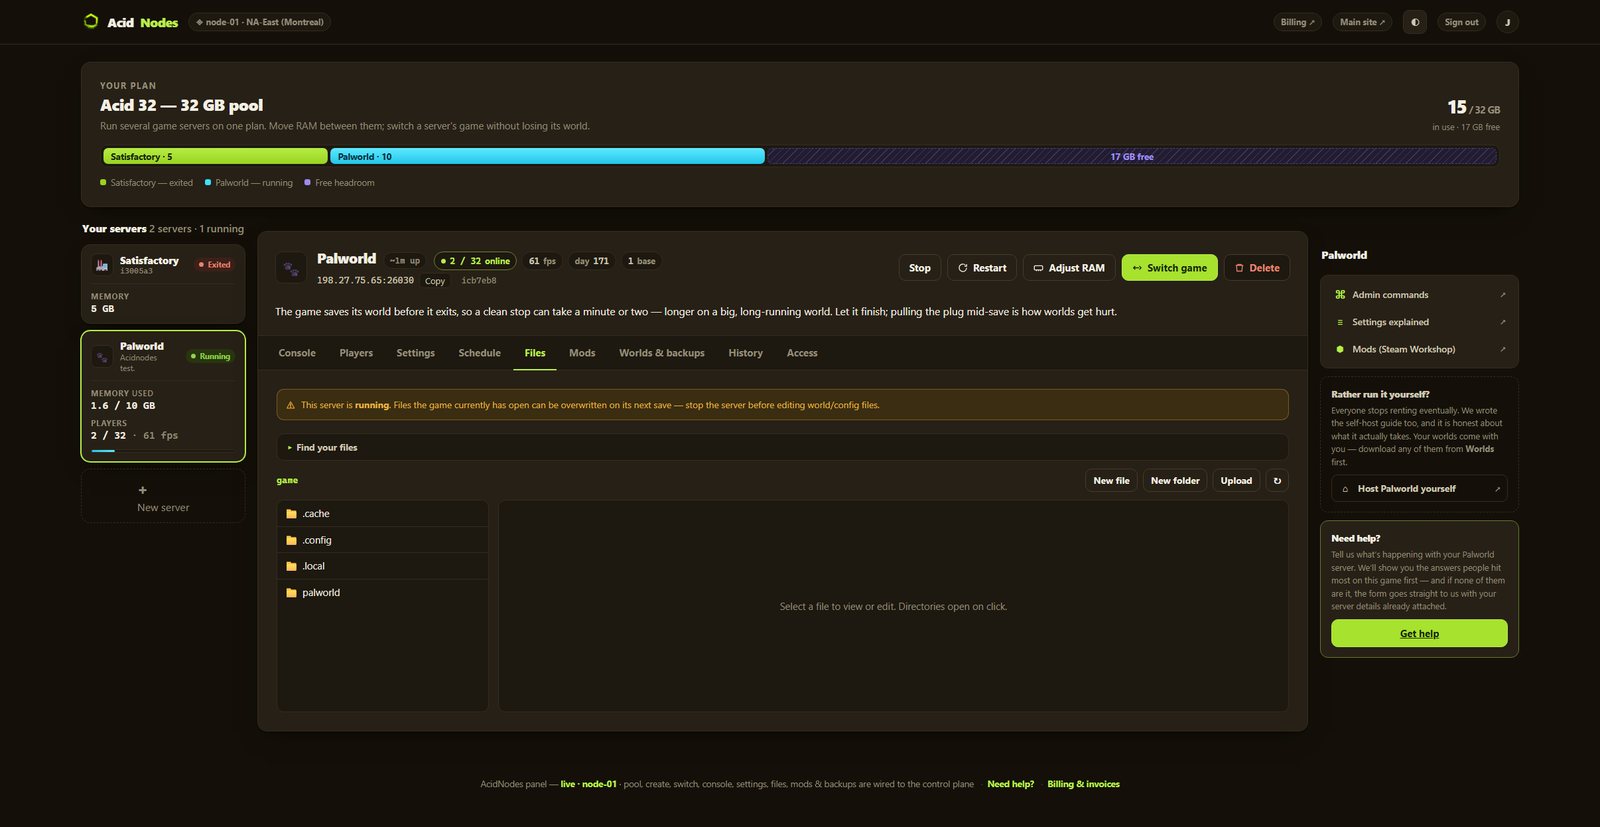This screenshot has height=827, width=1600.
Task: Open the Access tab
Action: coord(802,353)
